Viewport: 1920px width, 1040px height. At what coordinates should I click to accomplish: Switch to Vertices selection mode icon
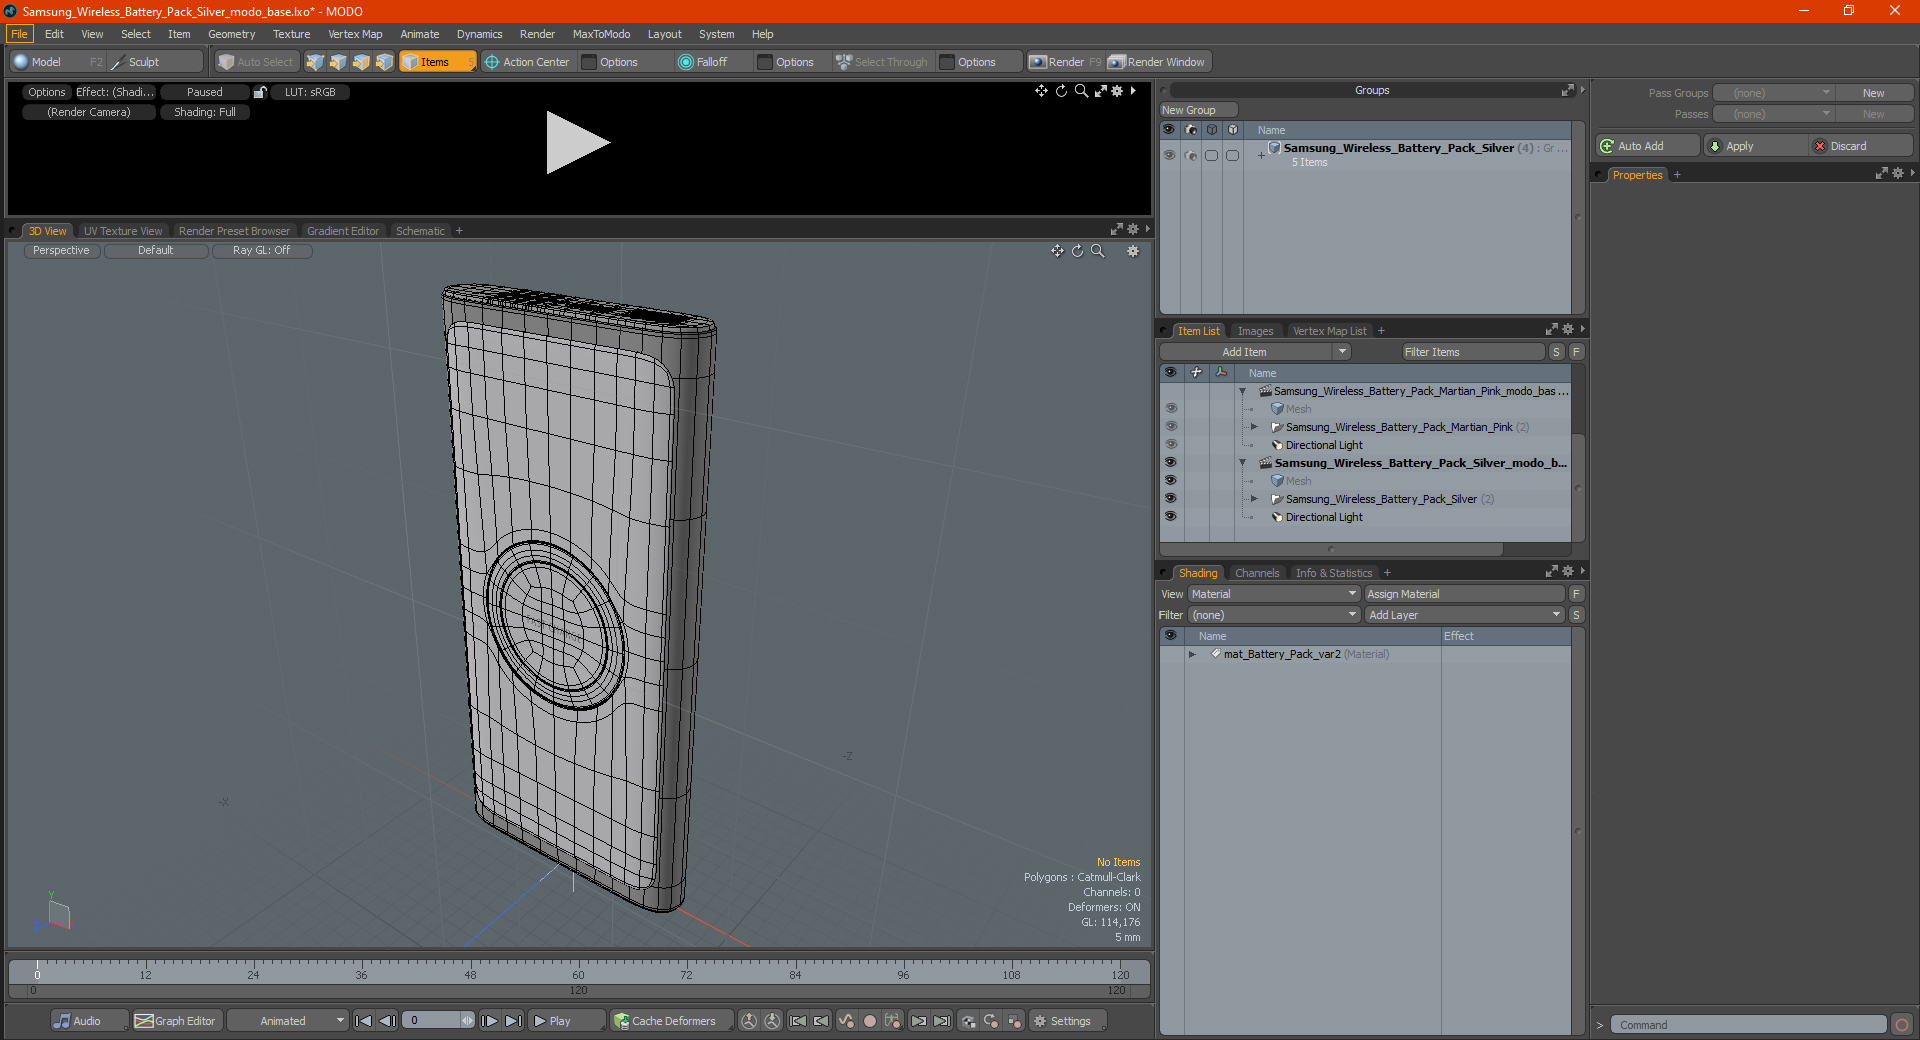(x=315, y=62)
